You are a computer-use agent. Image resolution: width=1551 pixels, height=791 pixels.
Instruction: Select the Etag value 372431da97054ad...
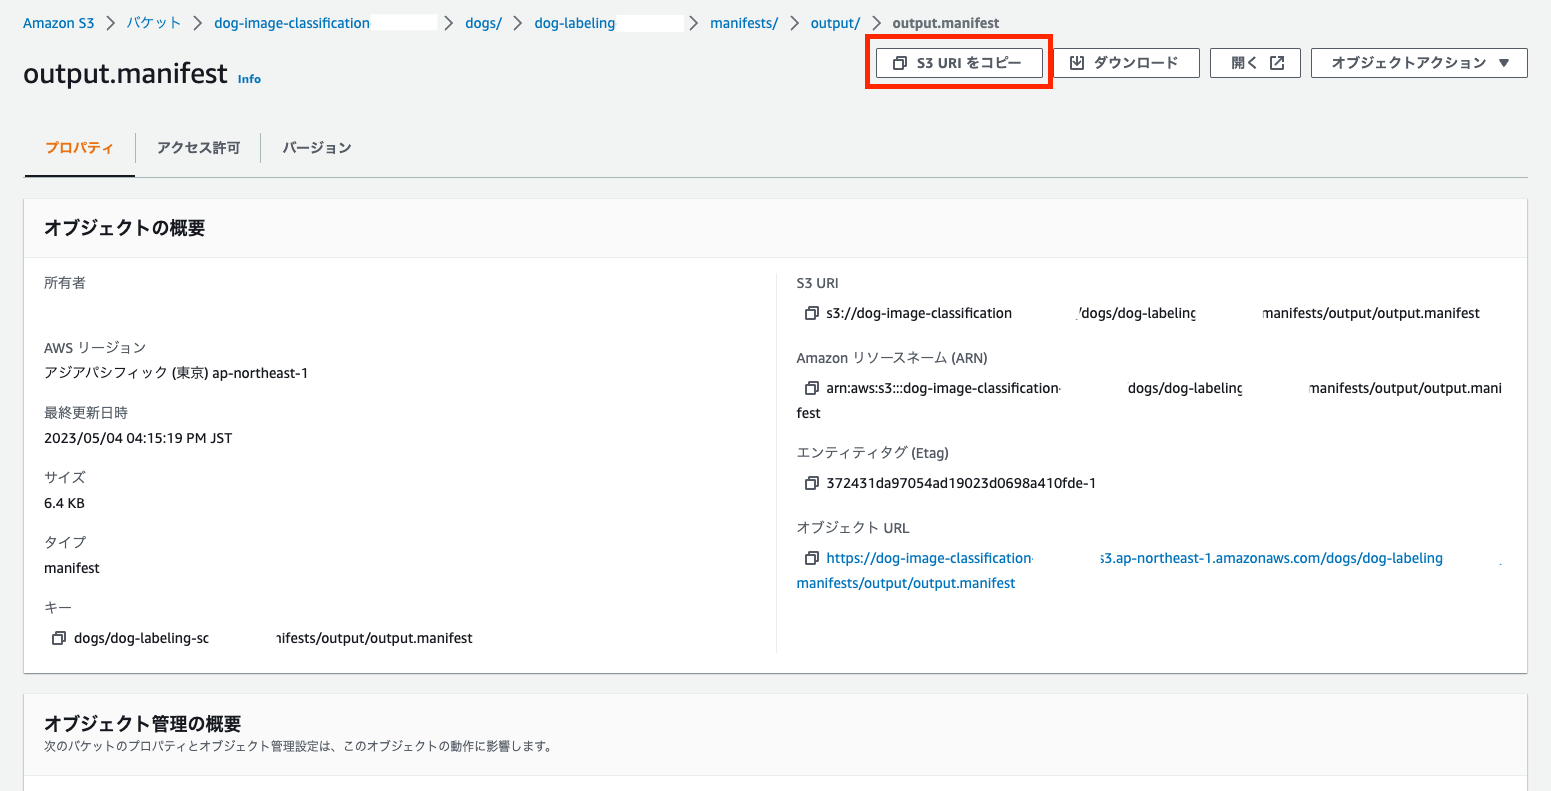click(x=961, y=483)
